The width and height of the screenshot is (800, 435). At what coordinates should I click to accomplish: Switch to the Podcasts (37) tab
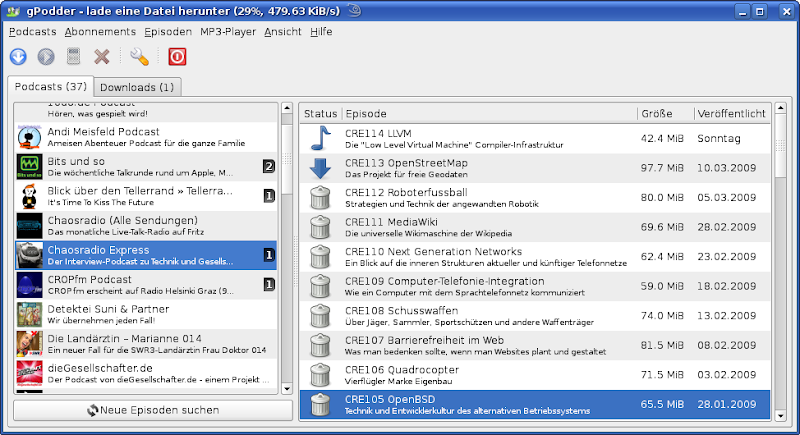pos(51,87)
